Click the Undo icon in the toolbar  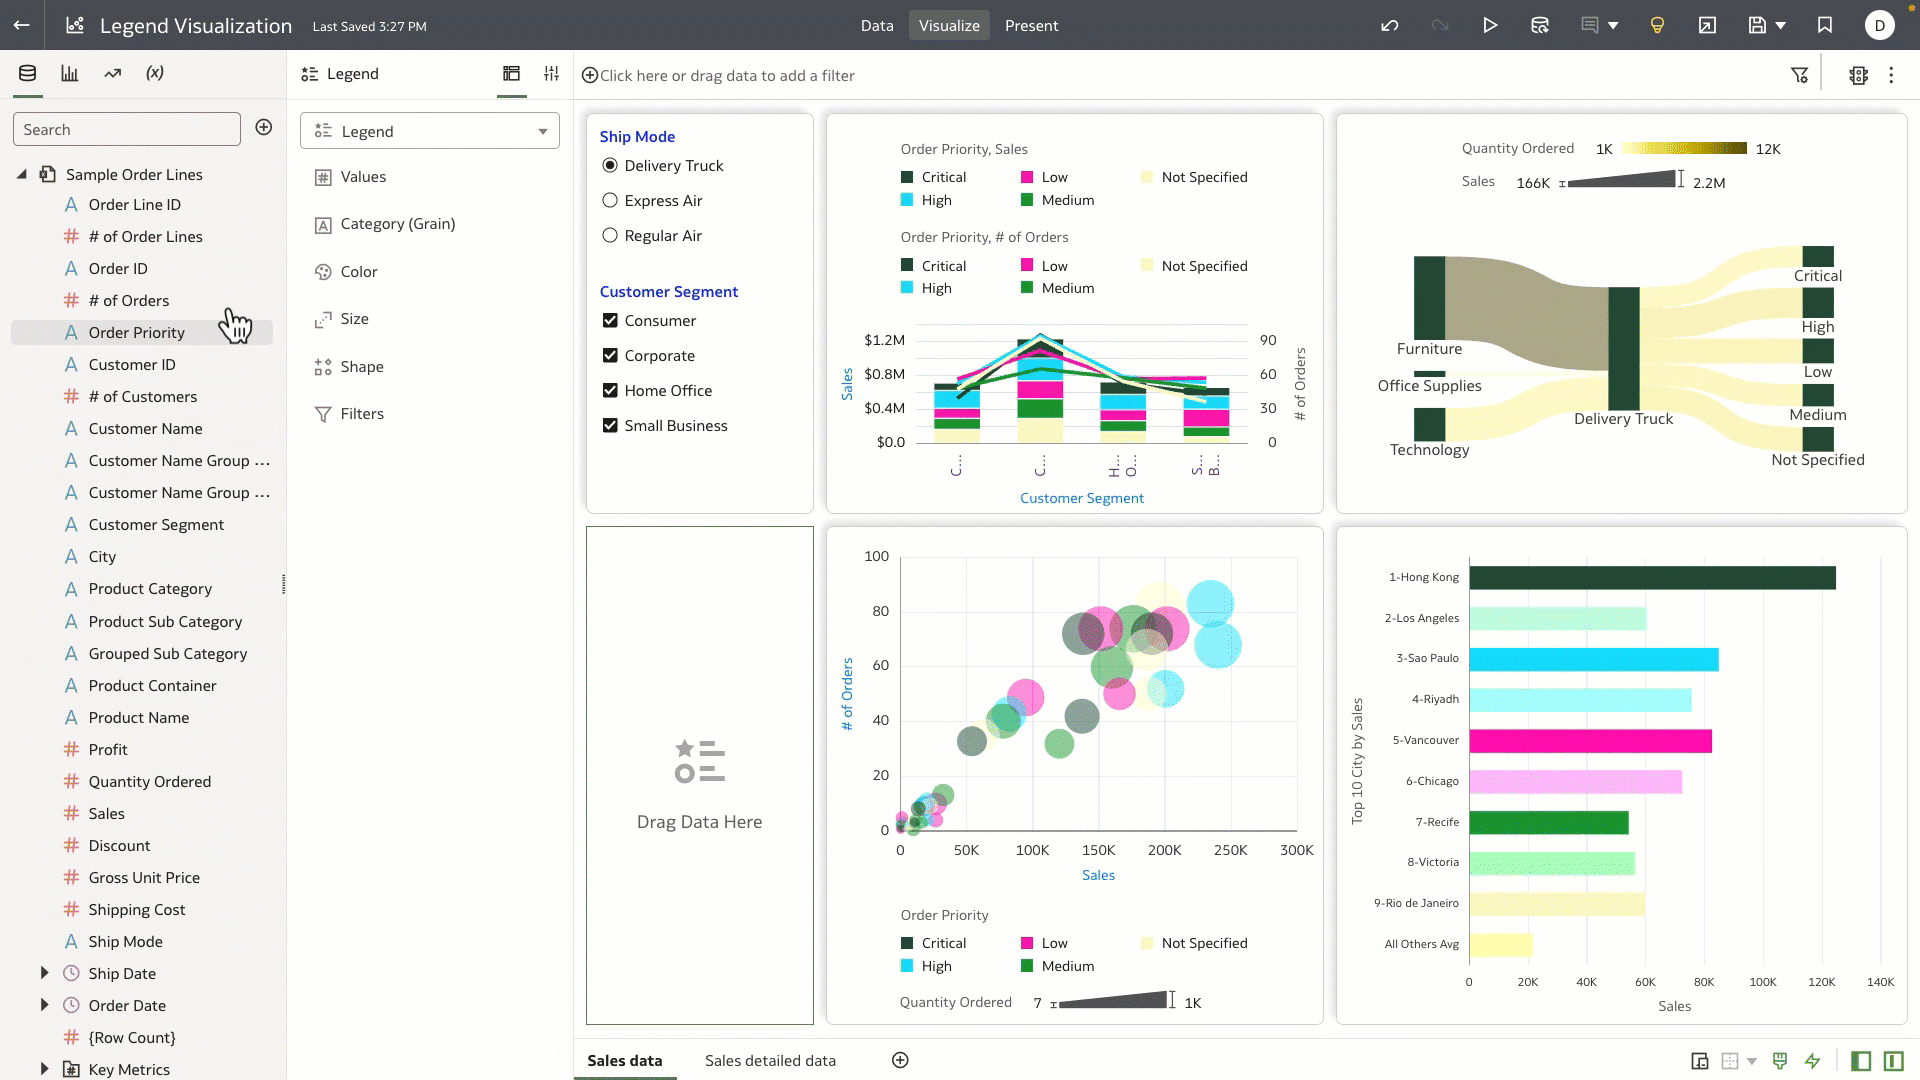pos(1390,26)
